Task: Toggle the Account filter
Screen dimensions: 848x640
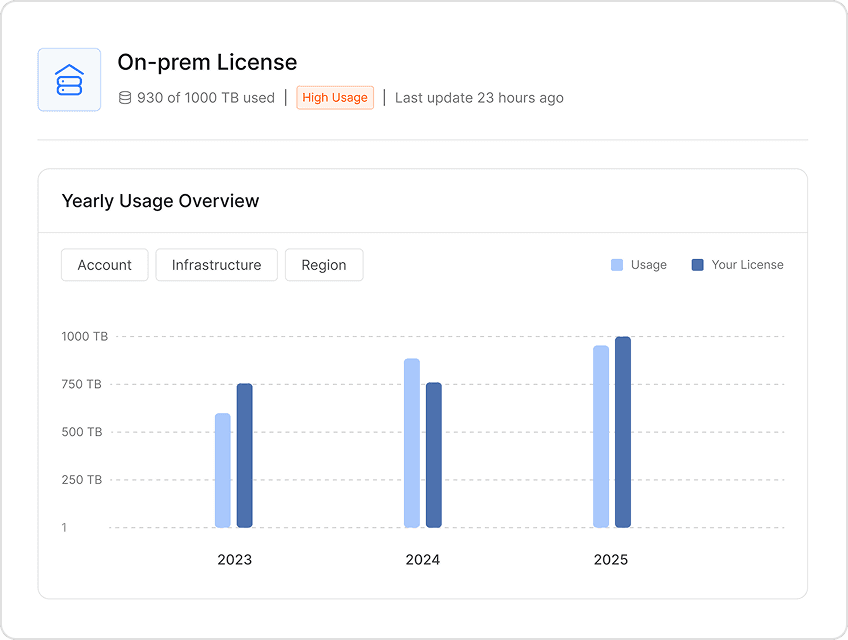Action: (104, 264)
